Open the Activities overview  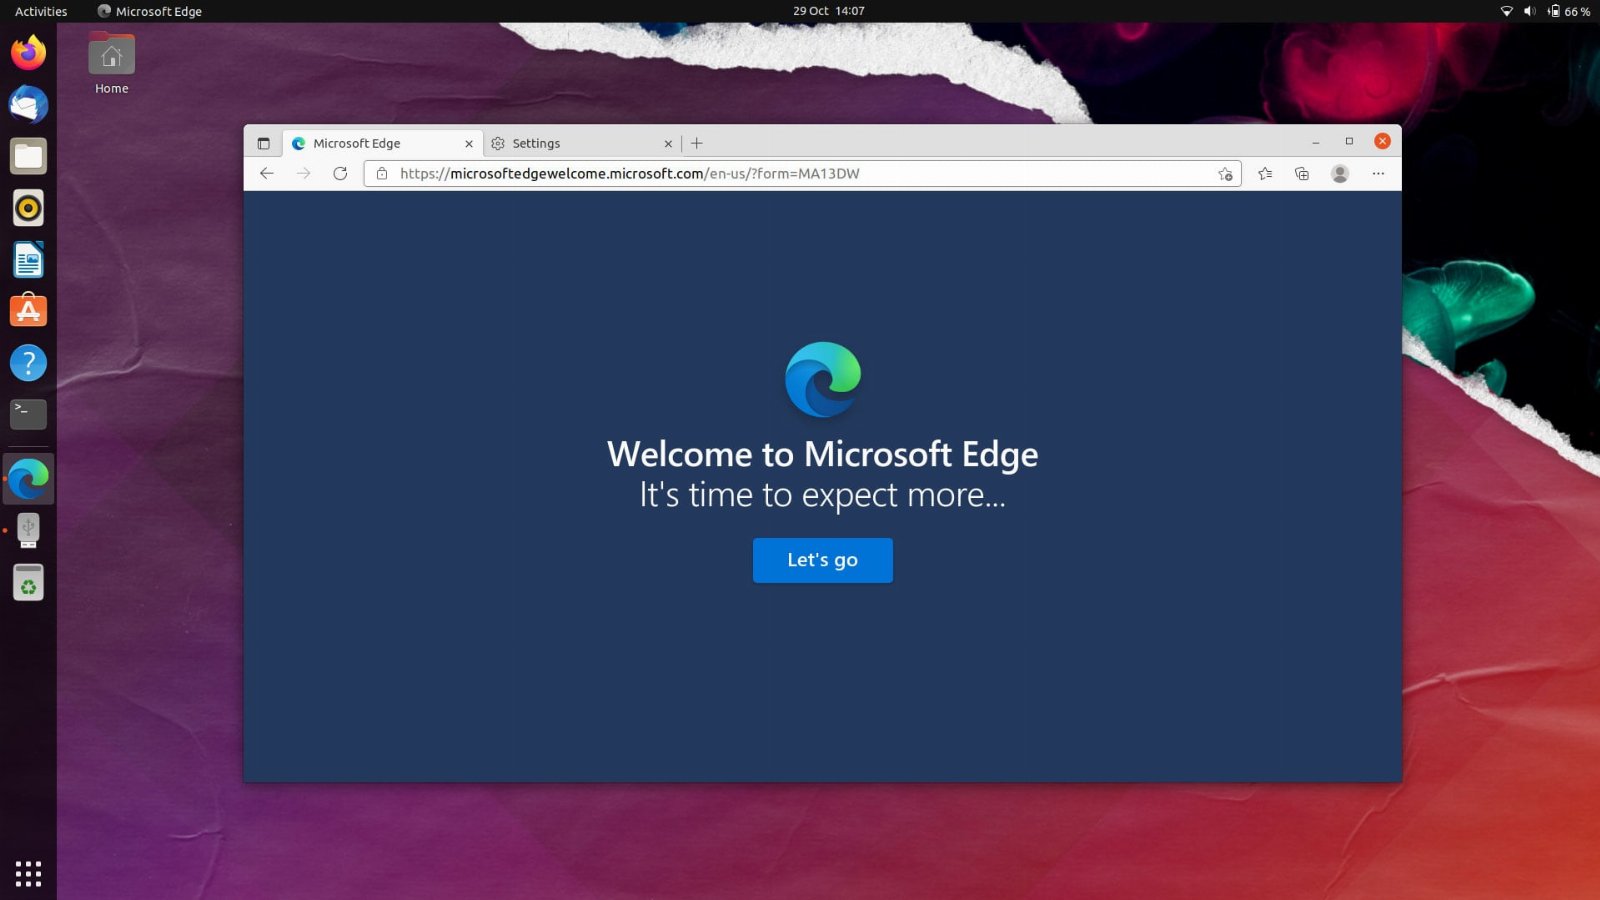41,11
